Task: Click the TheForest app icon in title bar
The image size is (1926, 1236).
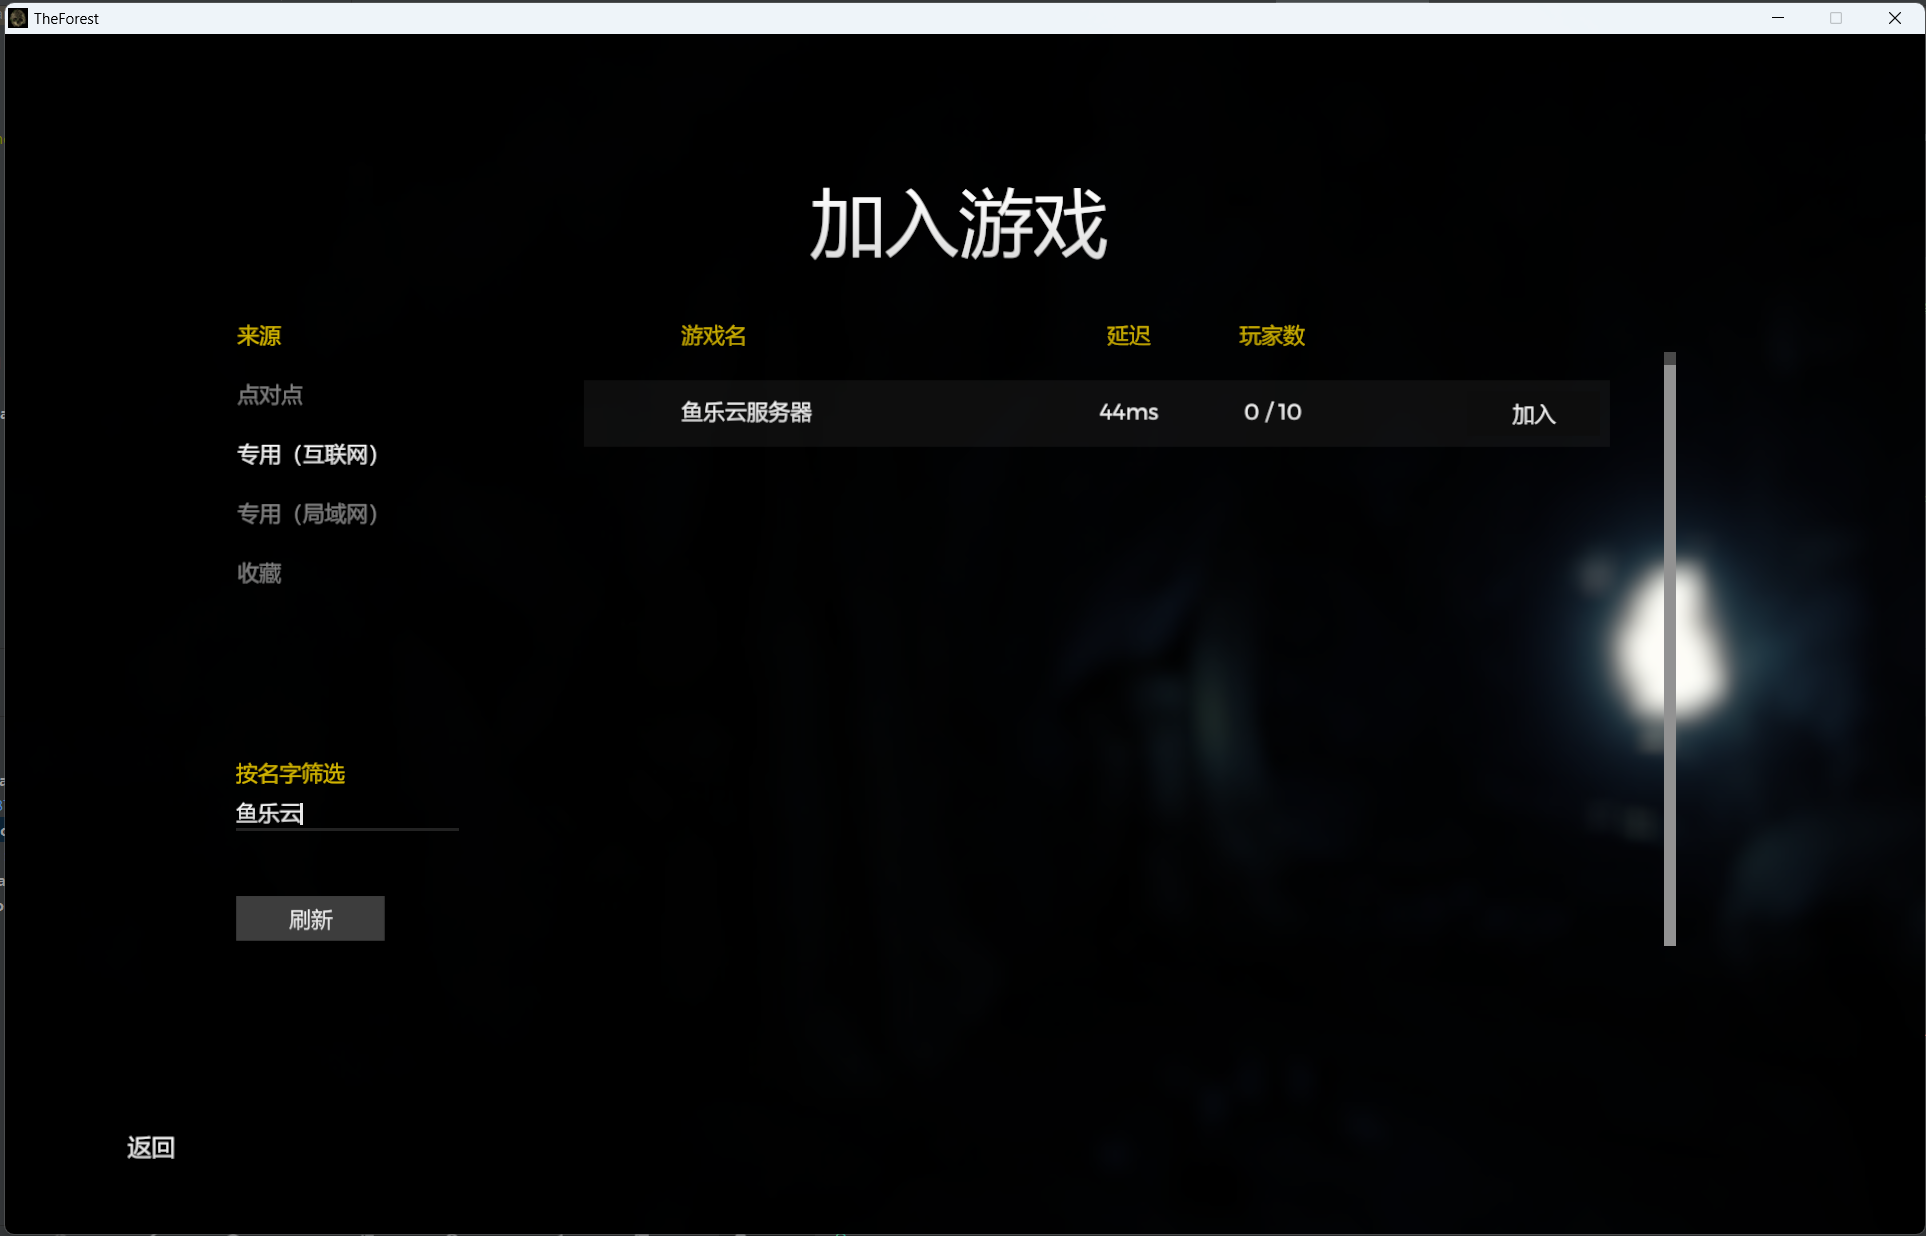Action: [x=18, y=18]
